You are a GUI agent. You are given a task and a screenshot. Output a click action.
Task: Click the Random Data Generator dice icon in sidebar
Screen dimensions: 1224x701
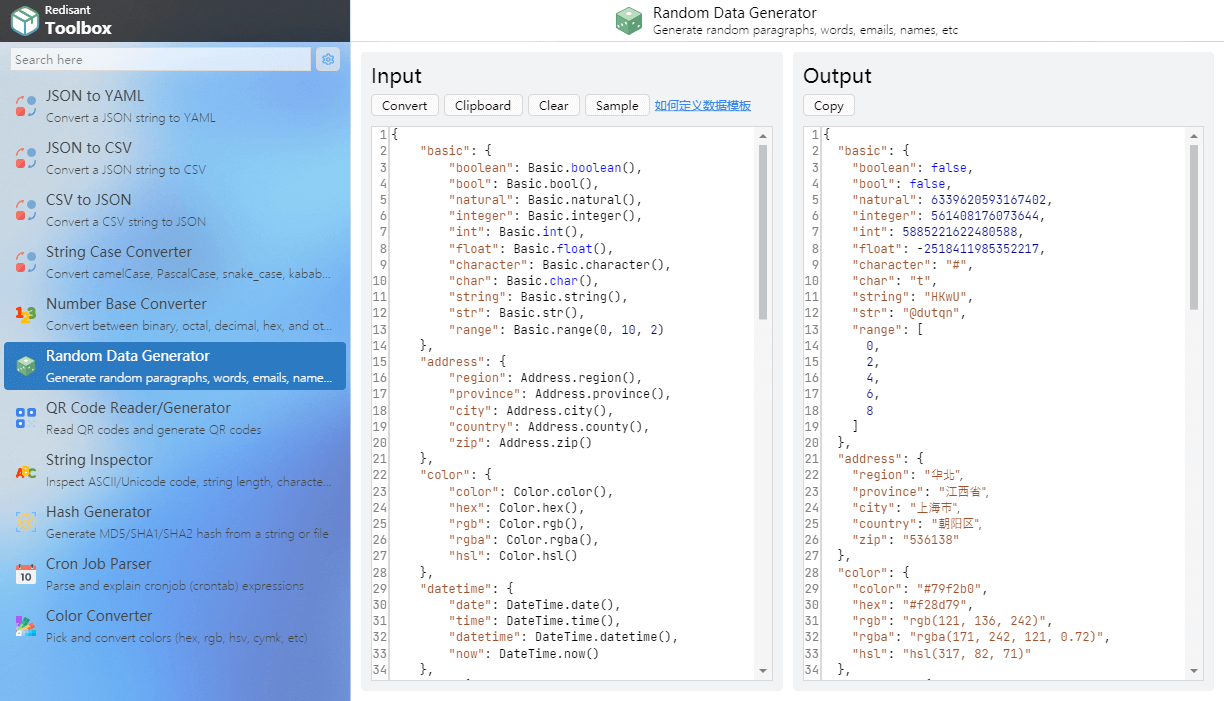pos(26,366)
